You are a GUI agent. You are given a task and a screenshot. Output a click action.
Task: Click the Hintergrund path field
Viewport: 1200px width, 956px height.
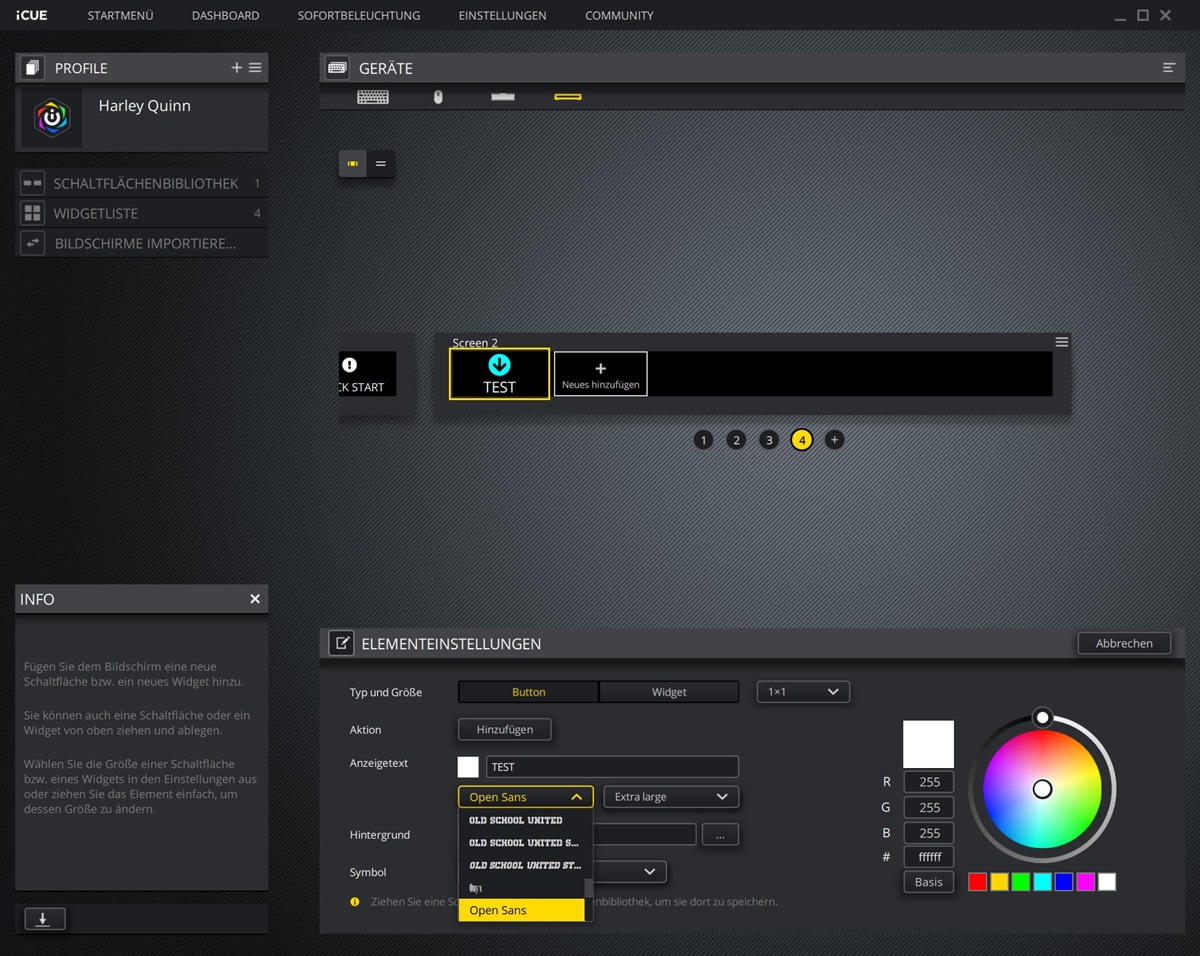pos(645,835)
